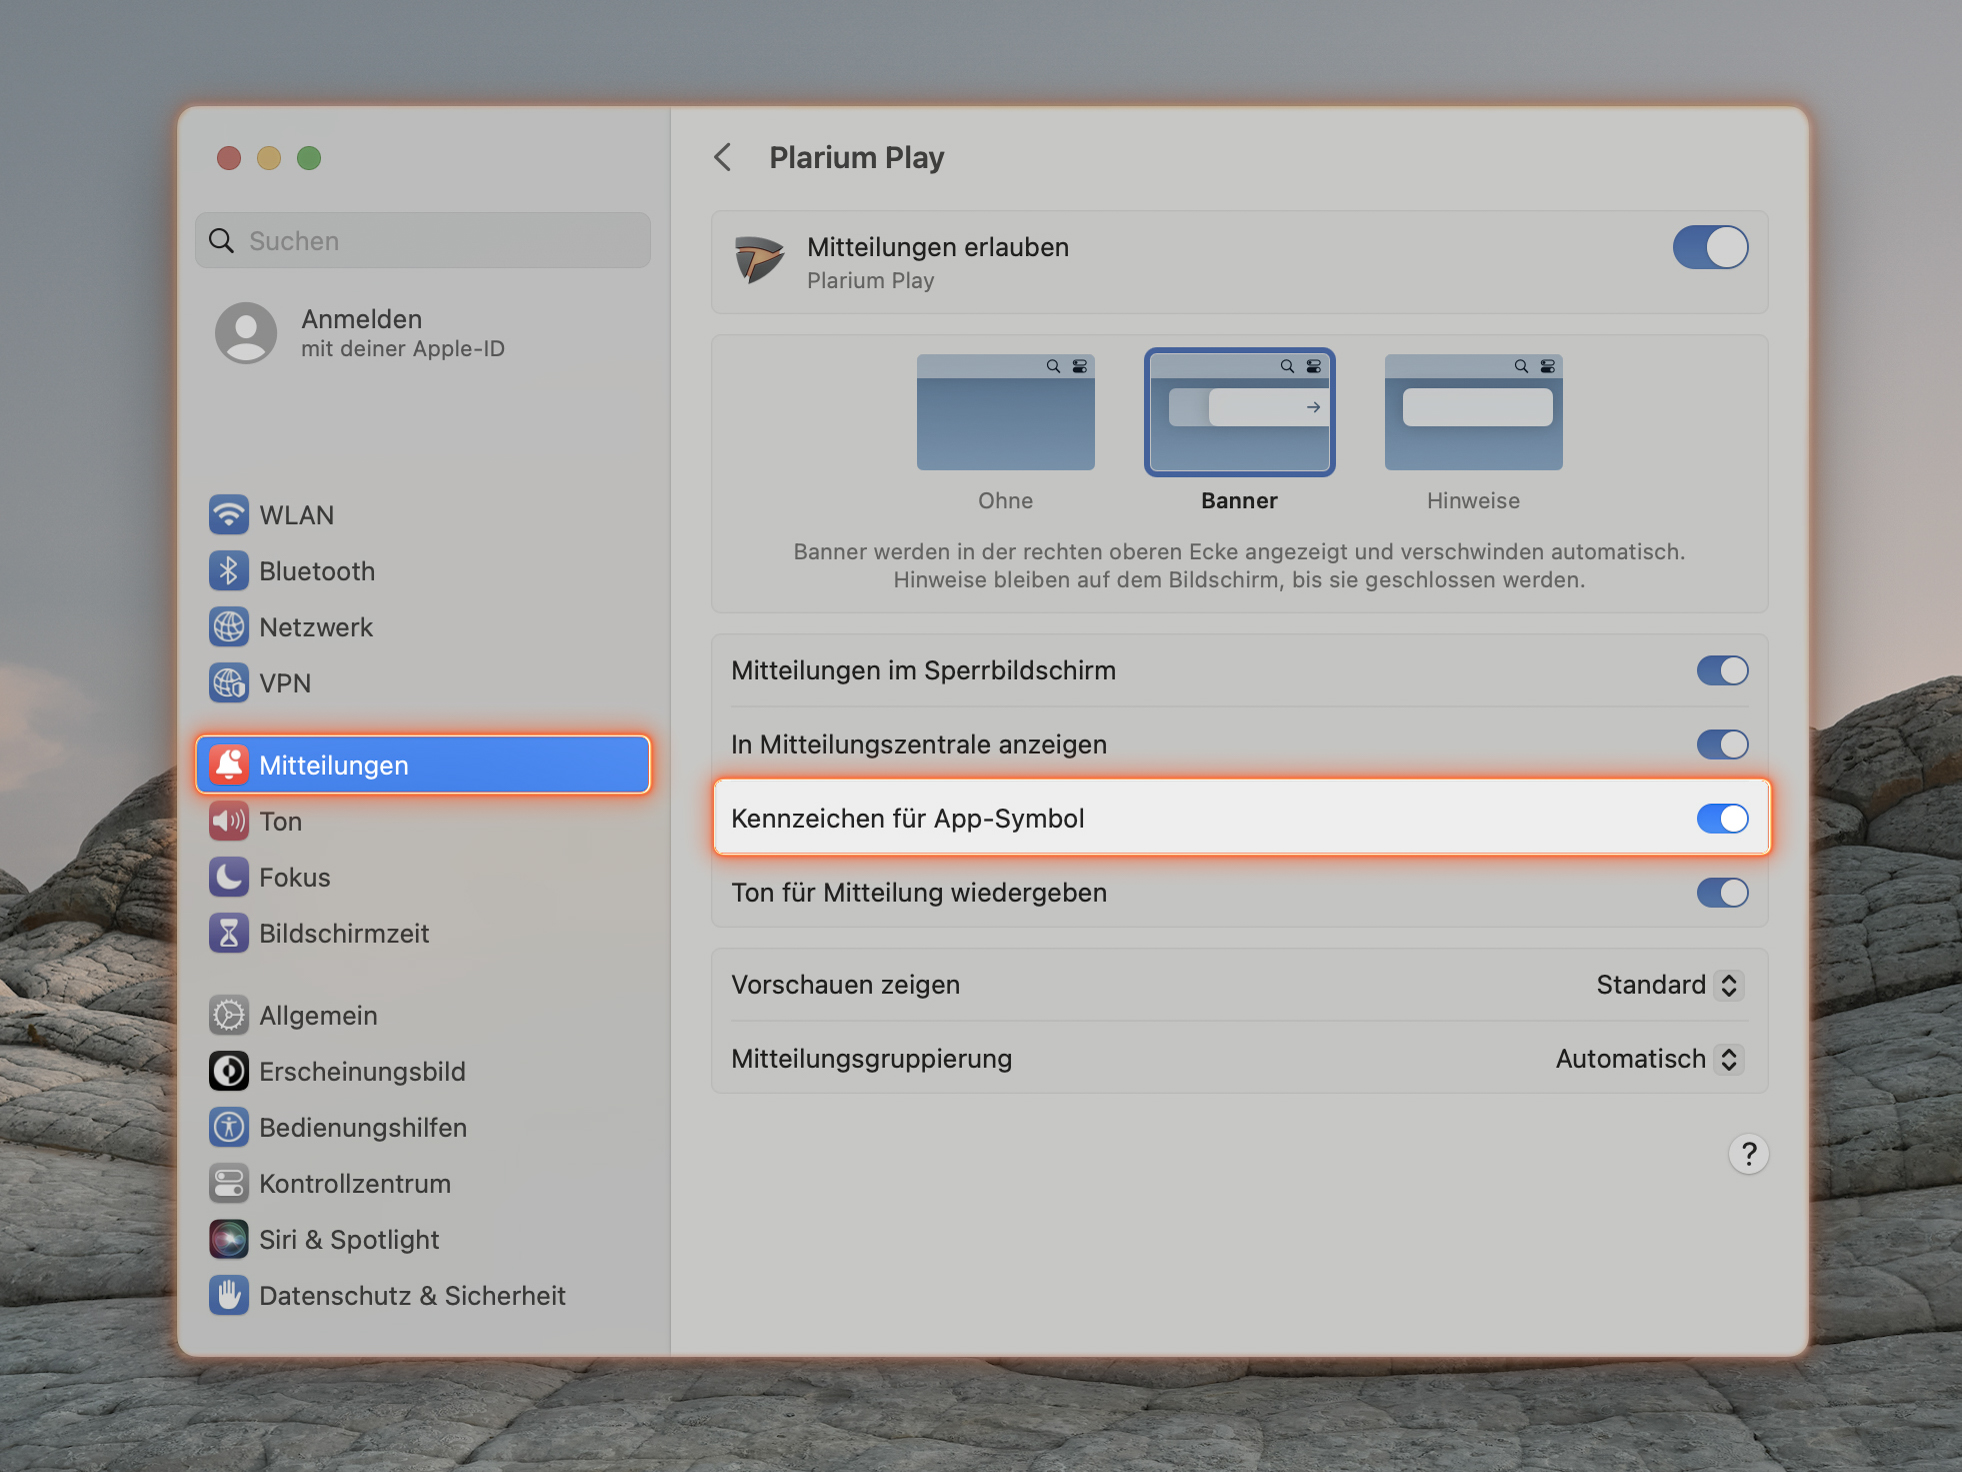Viewport: 1962px width, 1472px height.
Task: Click the yellow minimize window button
Action: tap(269, 158)
